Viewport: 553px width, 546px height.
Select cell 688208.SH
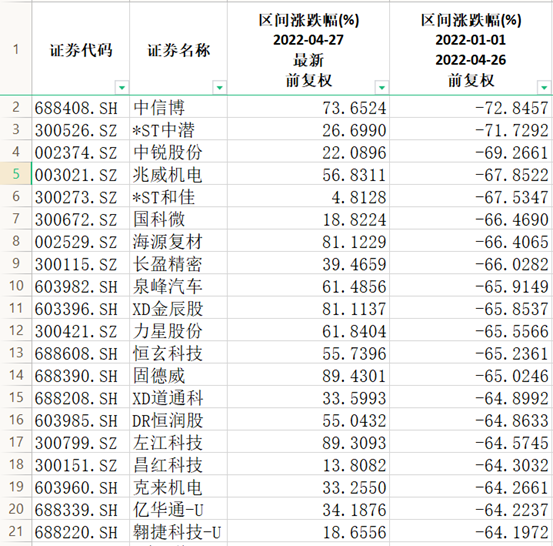pyautogui.click(x=81, y=398)
